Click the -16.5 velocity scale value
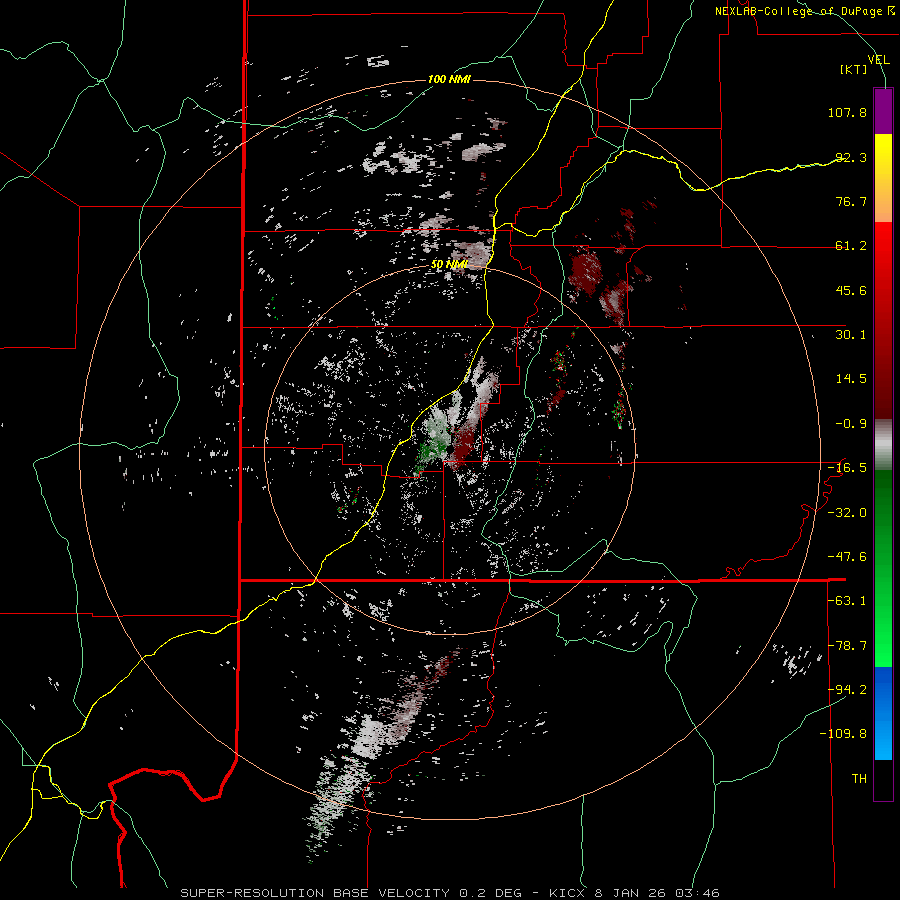Screen dimensions: 900x900 coord(847,468)
